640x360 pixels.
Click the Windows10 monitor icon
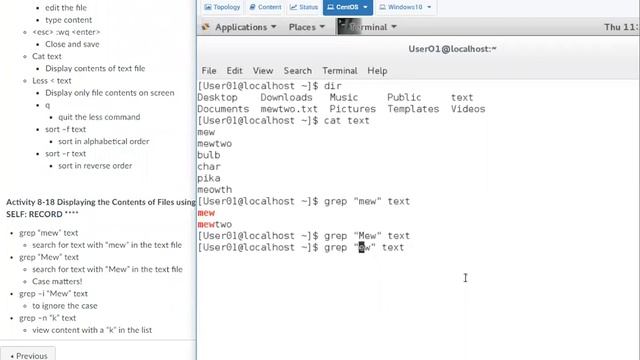coord(382,7)
